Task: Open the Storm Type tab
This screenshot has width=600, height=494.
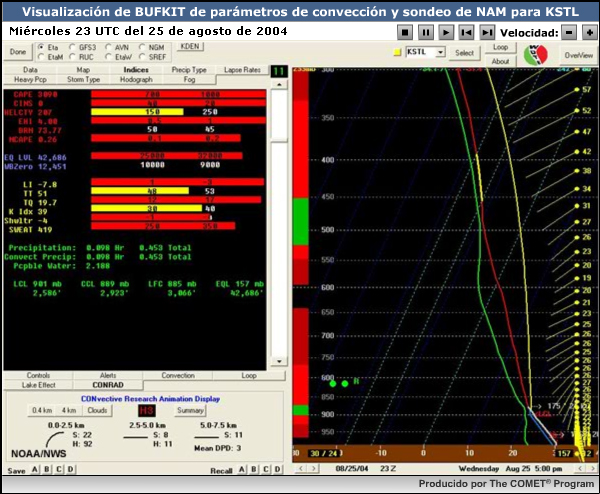Action: coord(83,80)
